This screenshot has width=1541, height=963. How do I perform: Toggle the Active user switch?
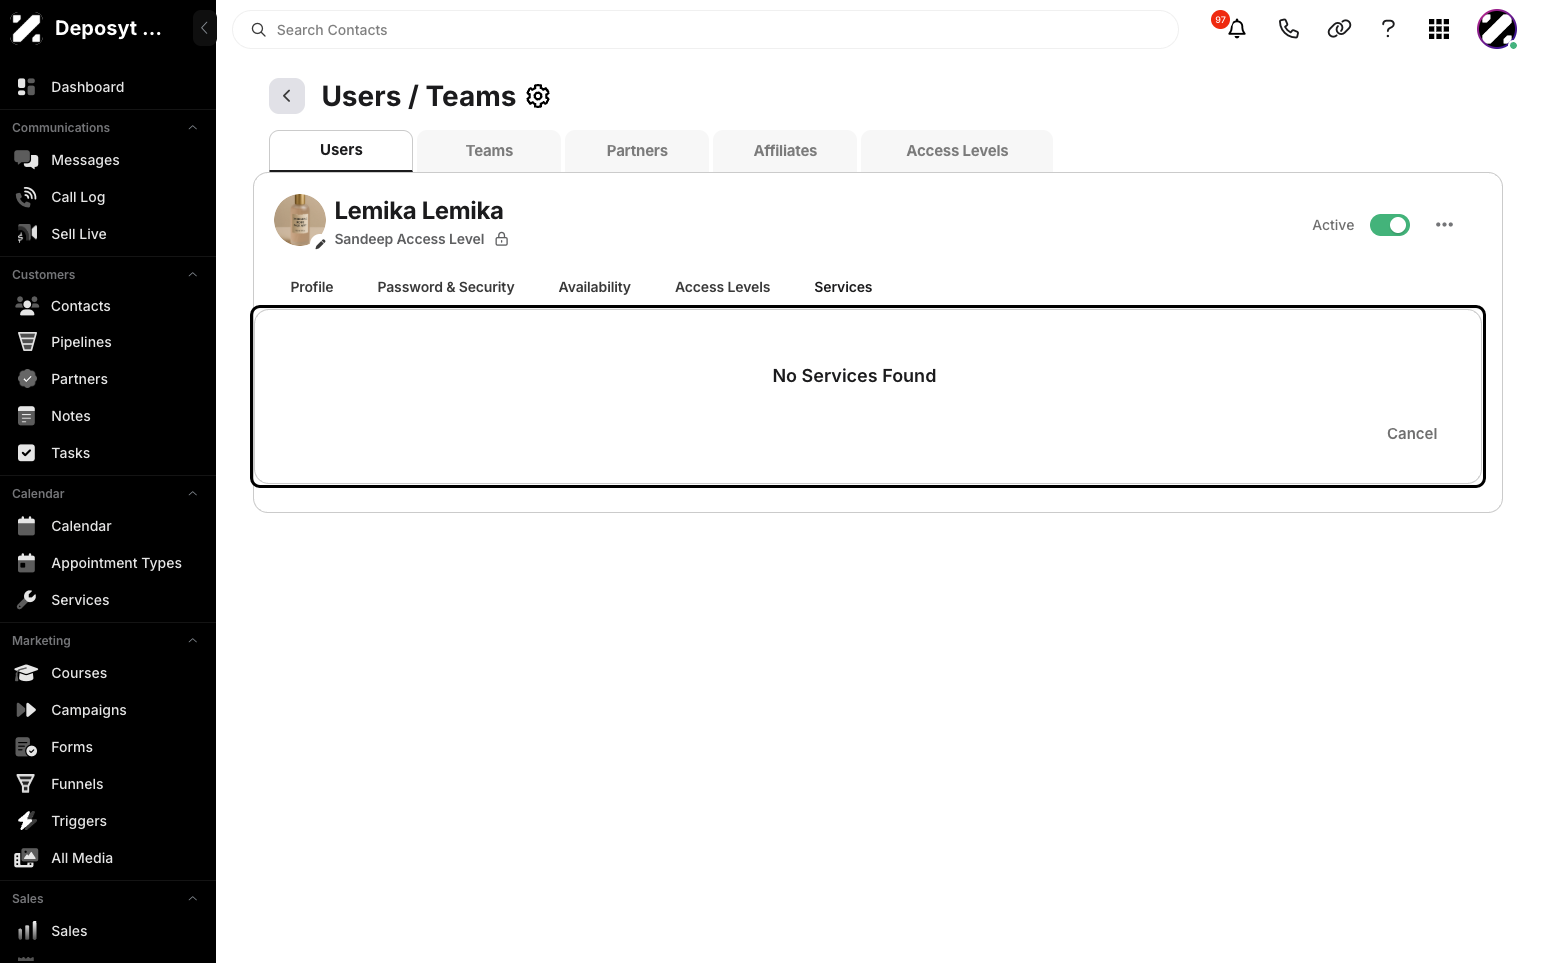pyautogui.click(x=1390, y=225)
